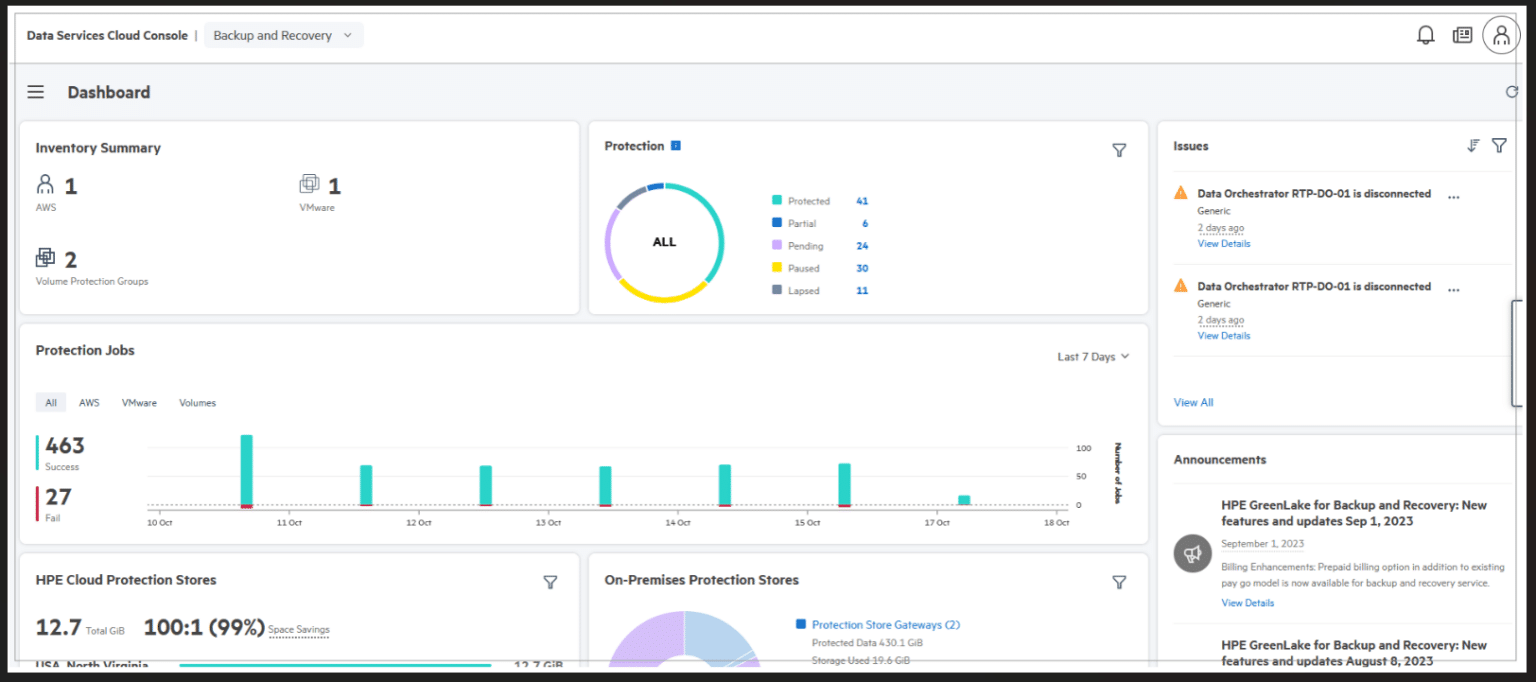Show info beside the Protection title
Viewport: 1536px width, 682px height.
coord(676,146)
